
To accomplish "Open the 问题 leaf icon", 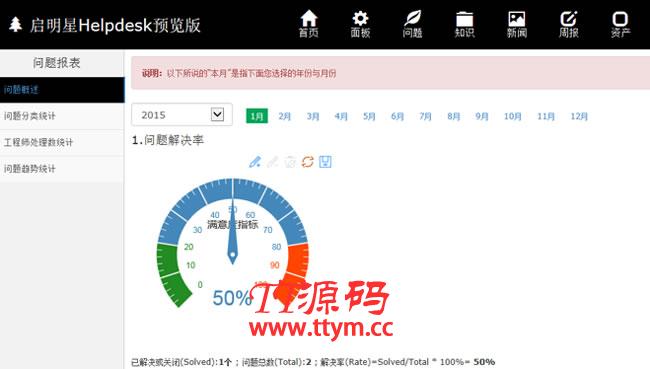I will 412,24.
